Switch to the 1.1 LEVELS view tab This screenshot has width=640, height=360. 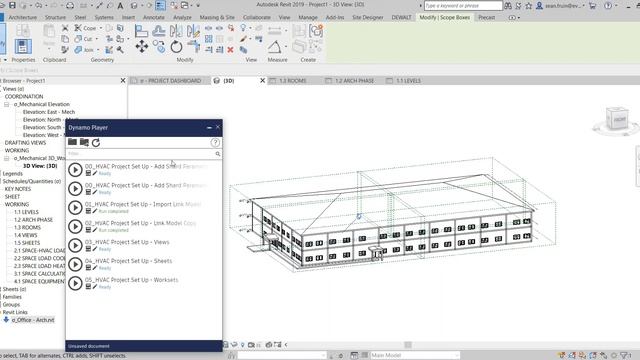coord(408,81)
